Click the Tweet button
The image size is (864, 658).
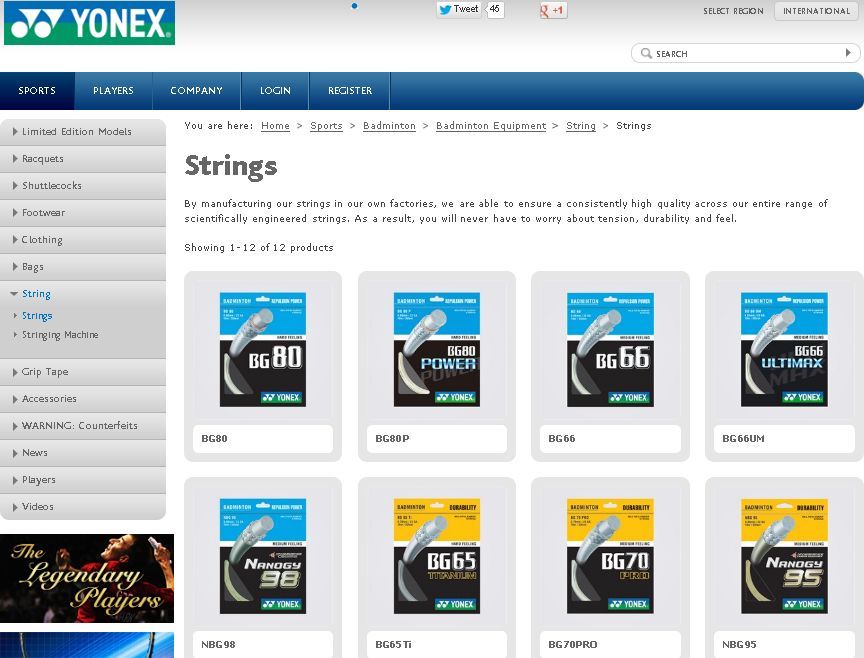pos(459,9)
